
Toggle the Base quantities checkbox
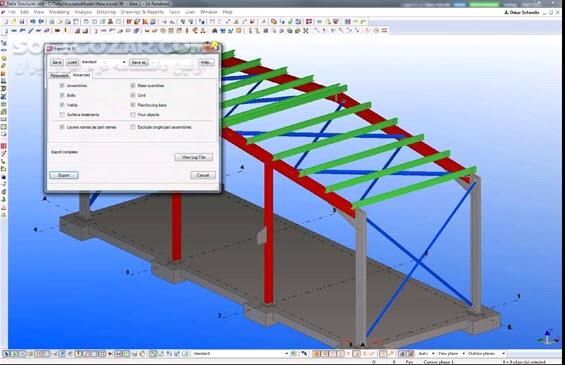(x=133, y=86)
